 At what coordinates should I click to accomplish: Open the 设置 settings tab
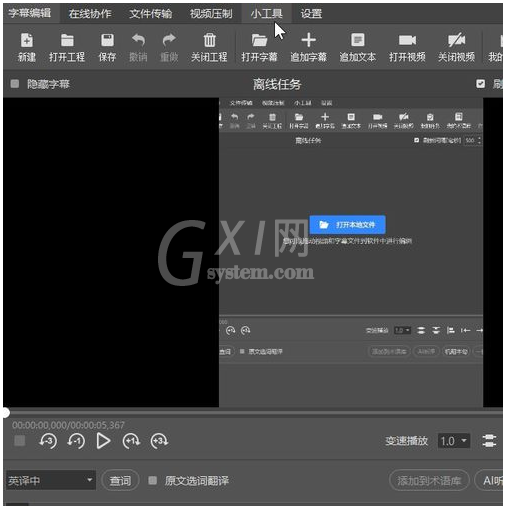point(311,13)
